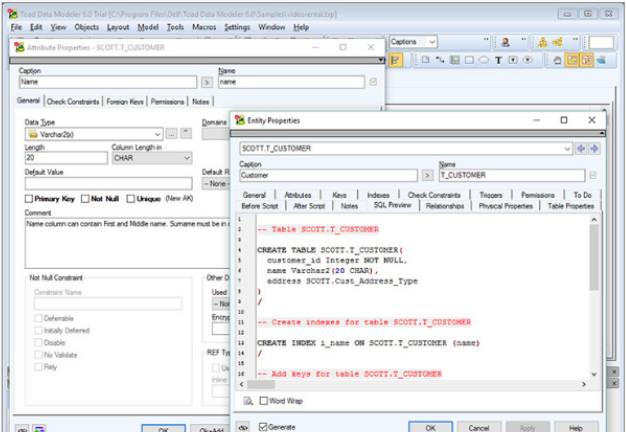Screen dimensions: 626x432
Task: Open the Tools menu
Action: click(x=175, y=28)
